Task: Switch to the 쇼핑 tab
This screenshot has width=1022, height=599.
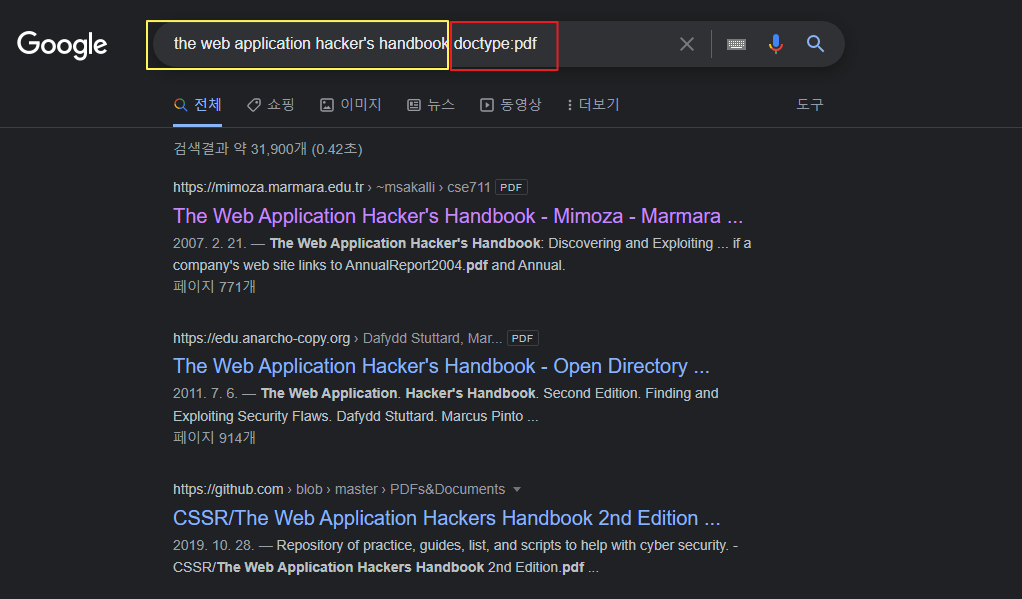Action: point(270,105)
